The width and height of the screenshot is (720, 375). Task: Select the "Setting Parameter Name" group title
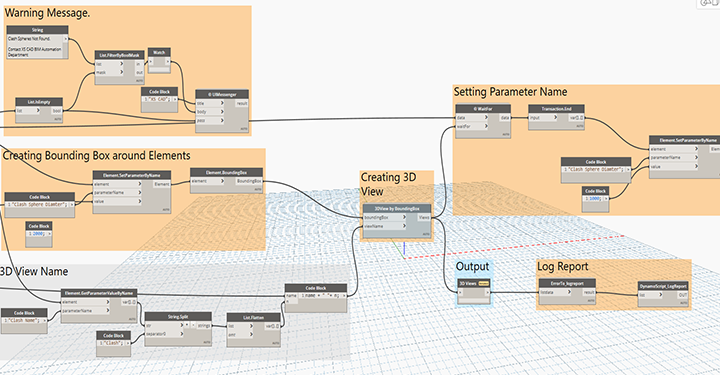pos(510,92)
